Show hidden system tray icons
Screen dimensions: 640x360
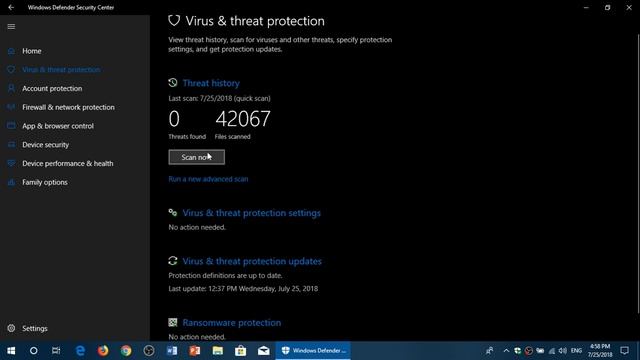[x=506, y=351]
